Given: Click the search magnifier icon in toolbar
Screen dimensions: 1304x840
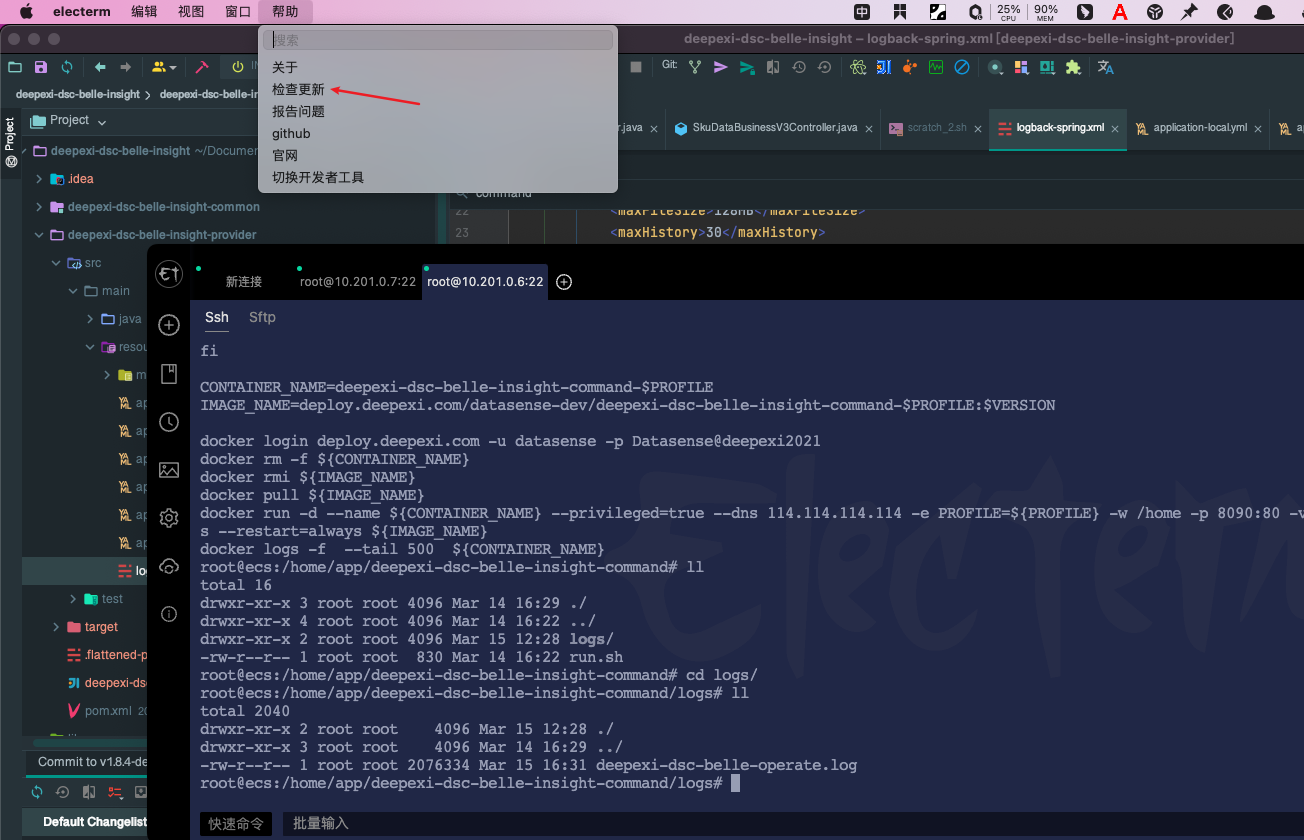Looking at the screenshot, I should pyautogui.click(x=995, y=67).
